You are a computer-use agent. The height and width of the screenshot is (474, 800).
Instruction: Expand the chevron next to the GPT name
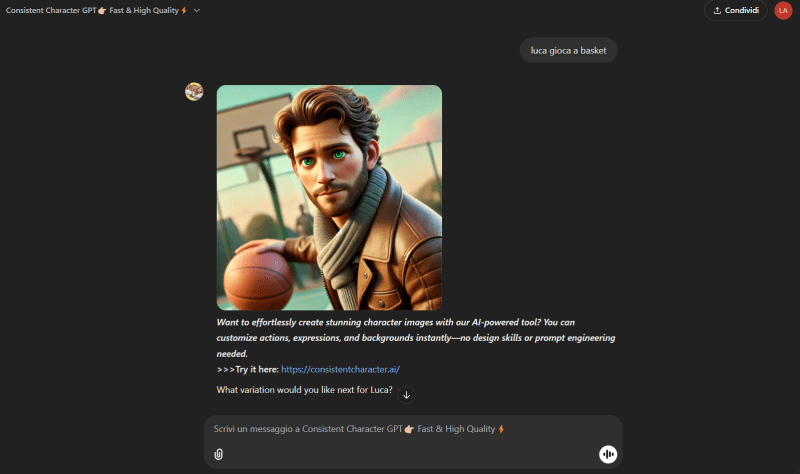pos(197,10)
